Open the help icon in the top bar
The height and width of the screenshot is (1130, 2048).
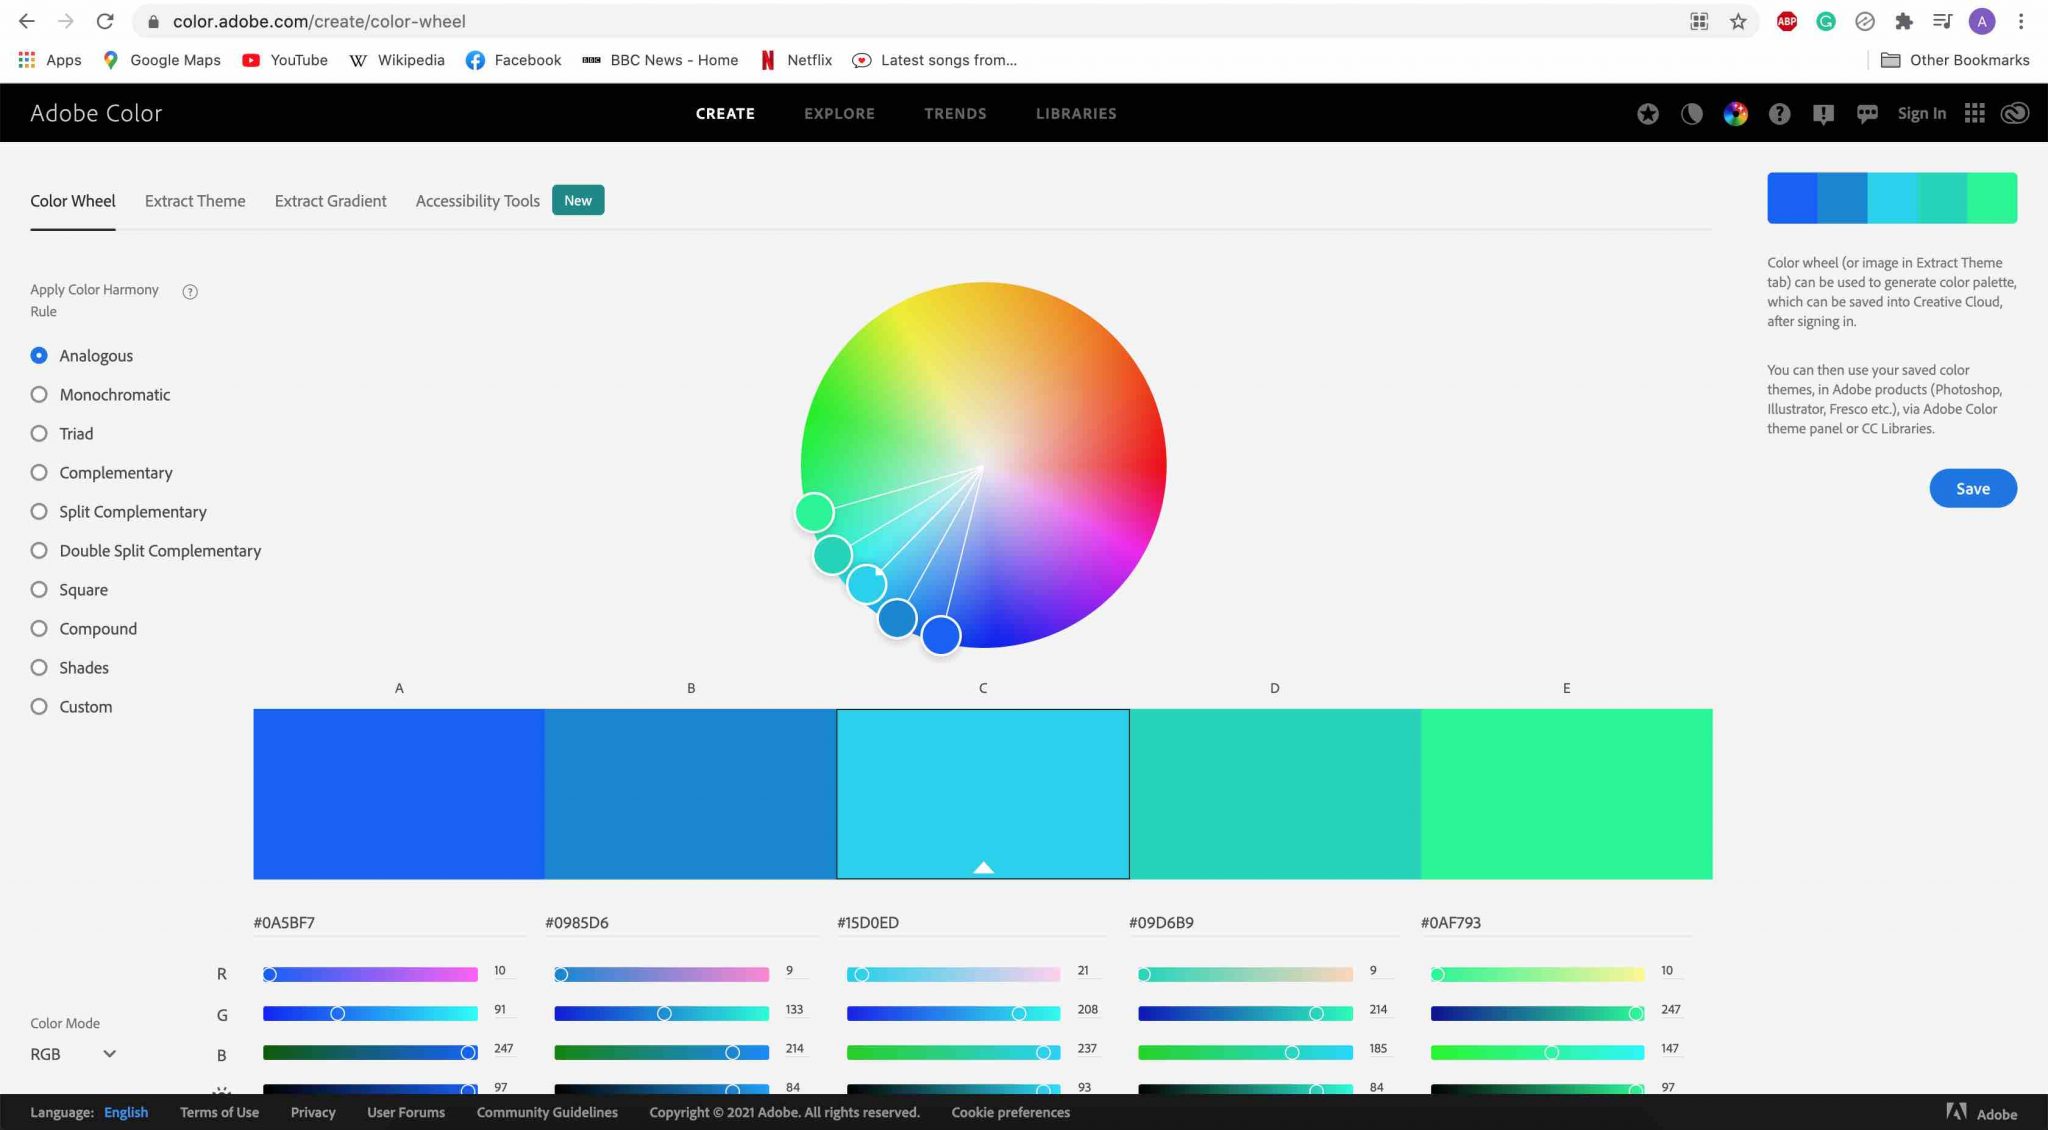coord(1780,113)
